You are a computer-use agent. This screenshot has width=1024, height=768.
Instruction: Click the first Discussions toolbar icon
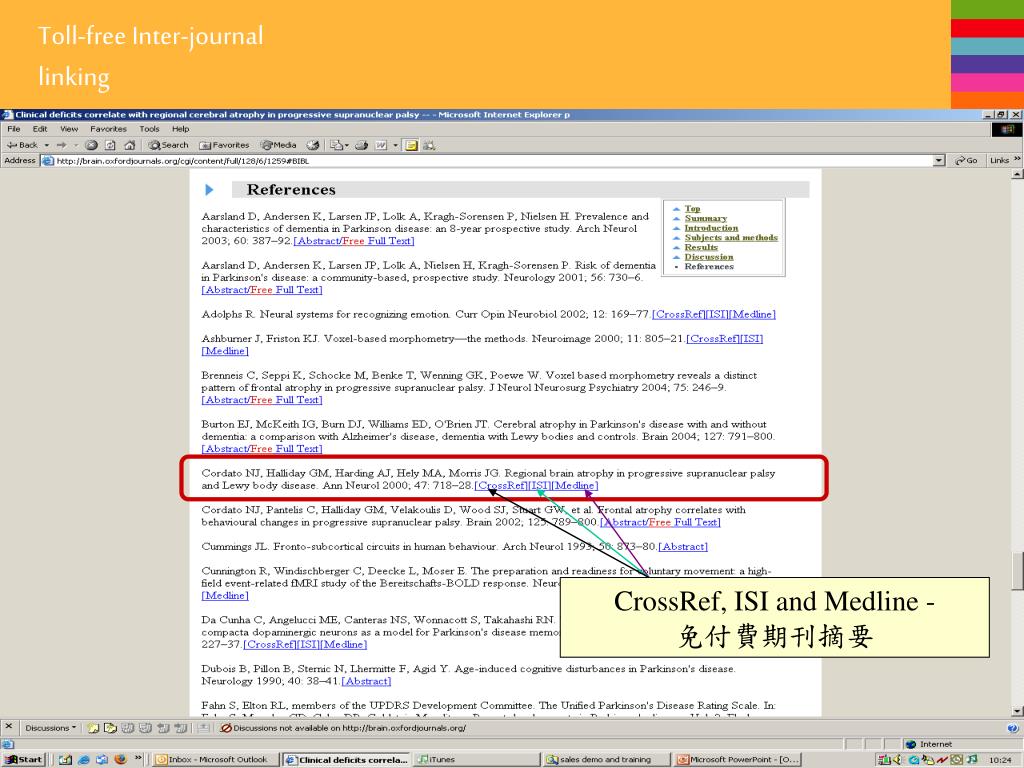tap(93, 728)
